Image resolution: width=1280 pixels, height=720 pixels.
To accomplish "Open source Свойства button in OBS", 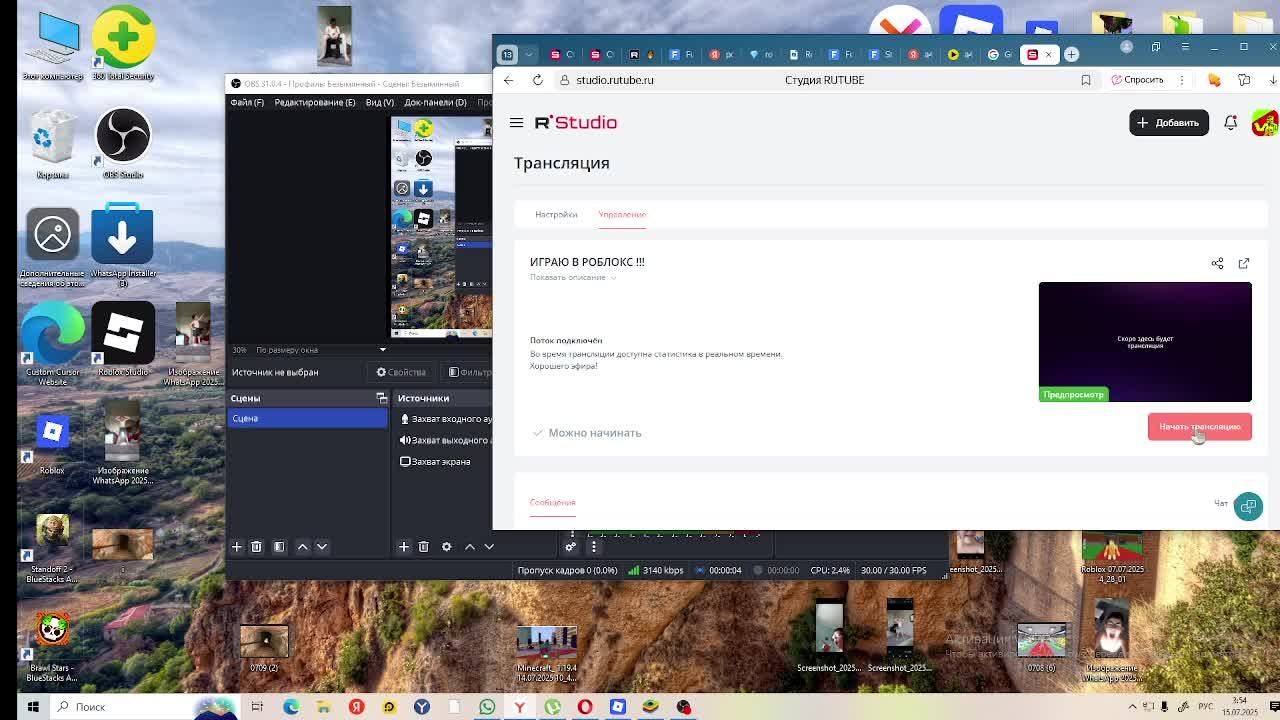I will [x=401, y=372].
